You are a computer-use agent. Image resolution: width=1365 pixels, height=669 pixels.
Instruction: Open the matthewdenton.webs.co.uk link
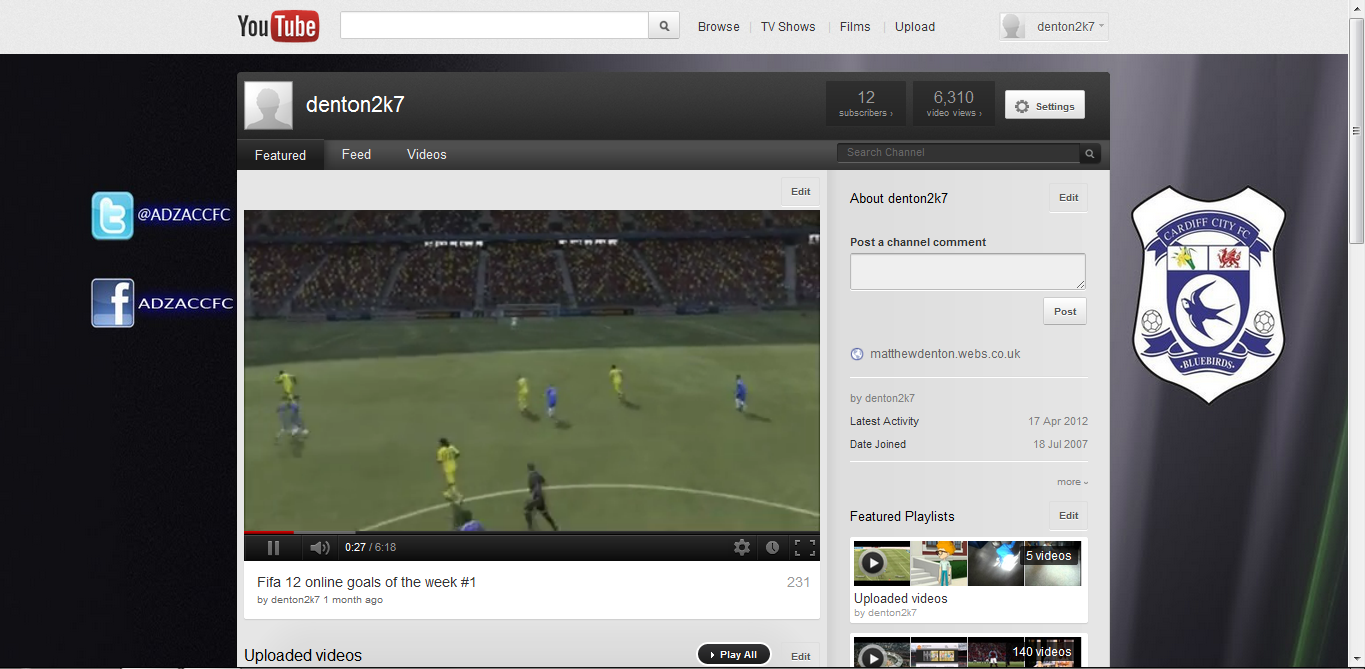(x=945, y=354)
